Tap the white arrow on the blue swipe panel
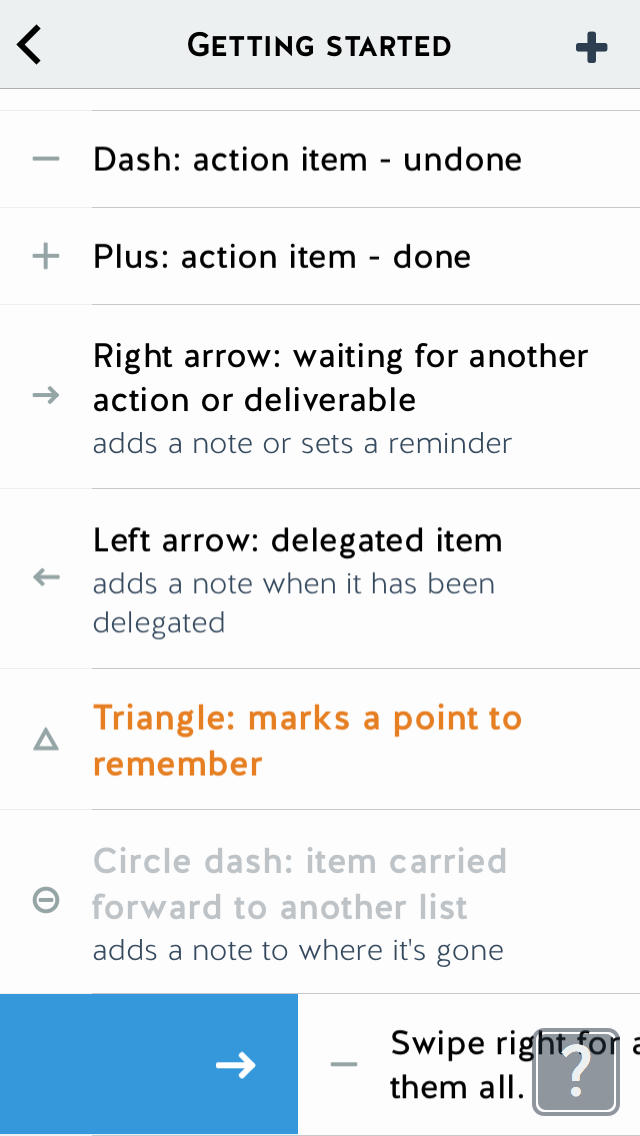The width and height of the screenshot is (640, 1136). 236,1065
